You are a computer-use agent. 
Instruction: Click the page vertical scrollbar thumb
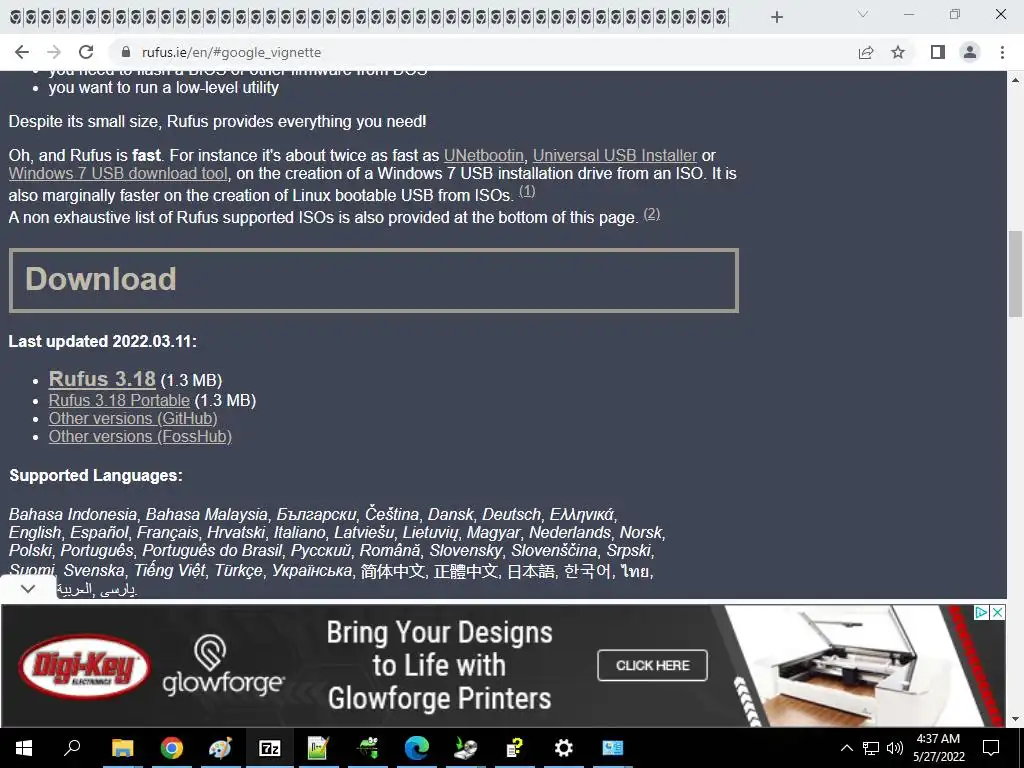coord(1015,274)
